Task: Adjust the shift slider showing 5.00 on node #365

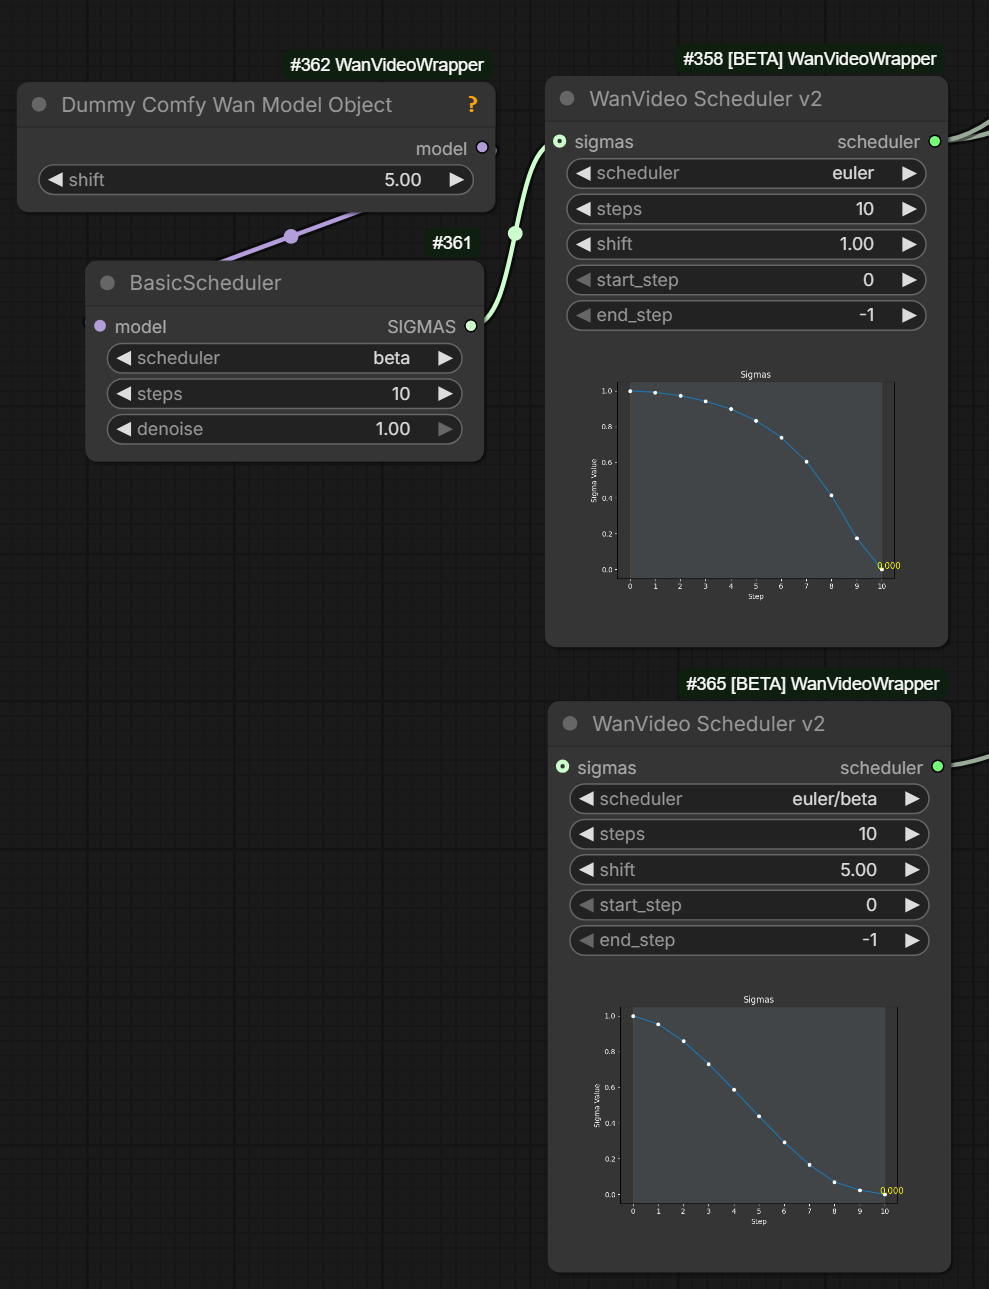Action: [x=749, y=869]
